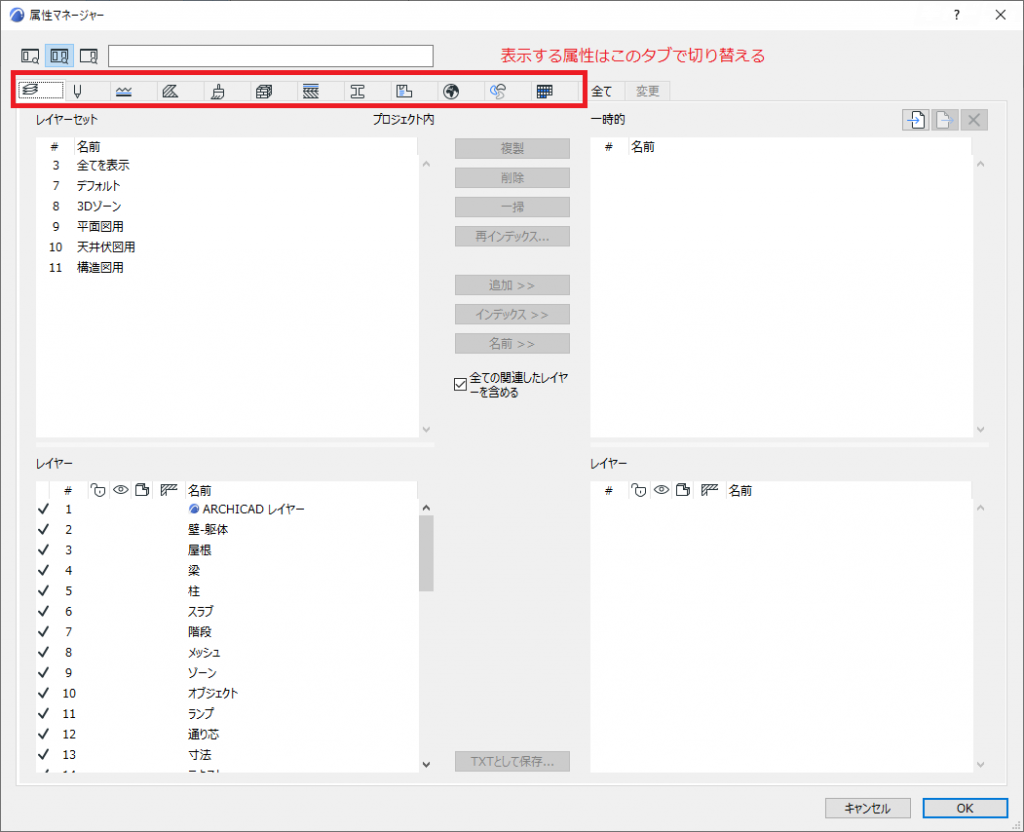
Task: Open the Fills attribute tab
Action: [170, 91]
